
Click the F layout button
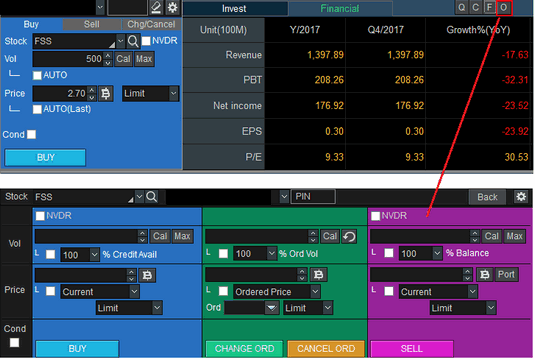pyautogui.click(x=489, y=8)
